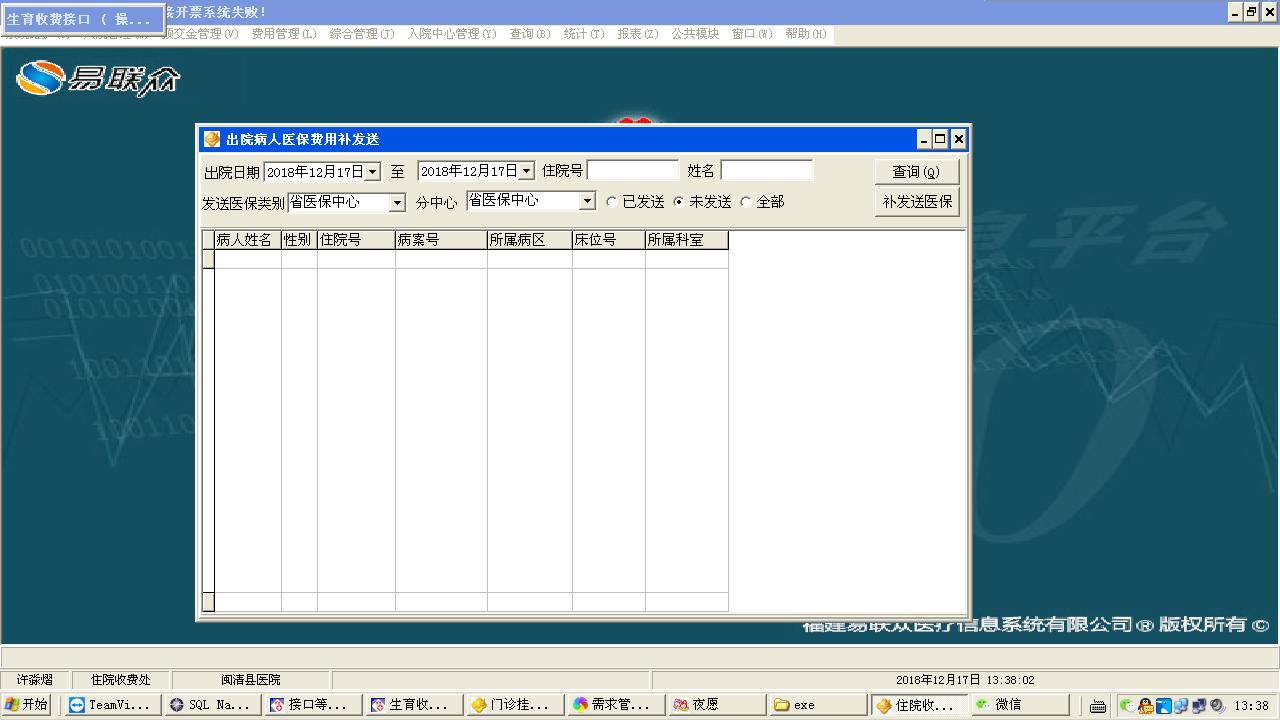The image size is (1280, 720).
Task: Click the status bar date and time
Action: [x=965, y=680]
